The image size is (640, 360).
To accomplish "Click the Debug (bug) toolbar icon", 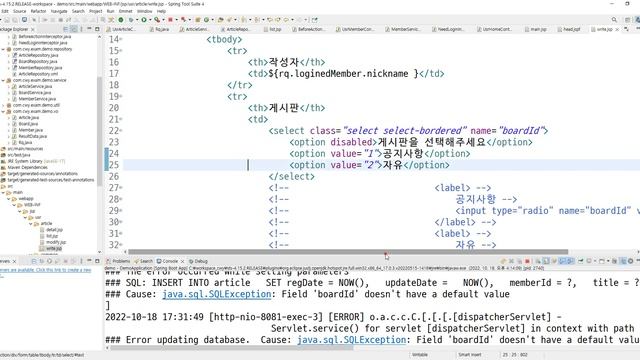I will point(131,20).
